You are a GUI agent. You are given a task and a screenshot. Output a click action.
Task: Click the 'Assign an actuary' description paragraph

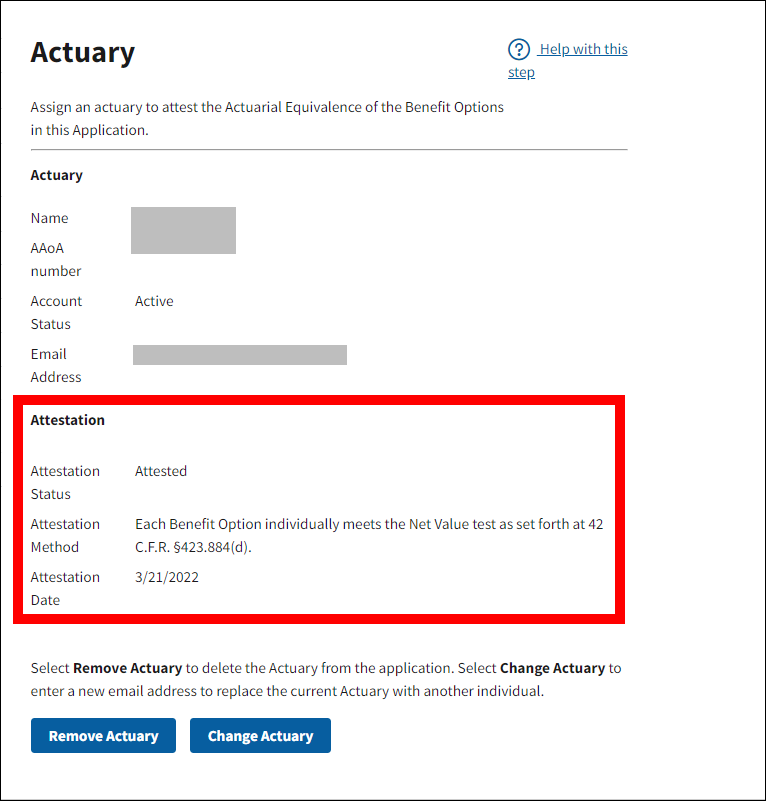267,118
